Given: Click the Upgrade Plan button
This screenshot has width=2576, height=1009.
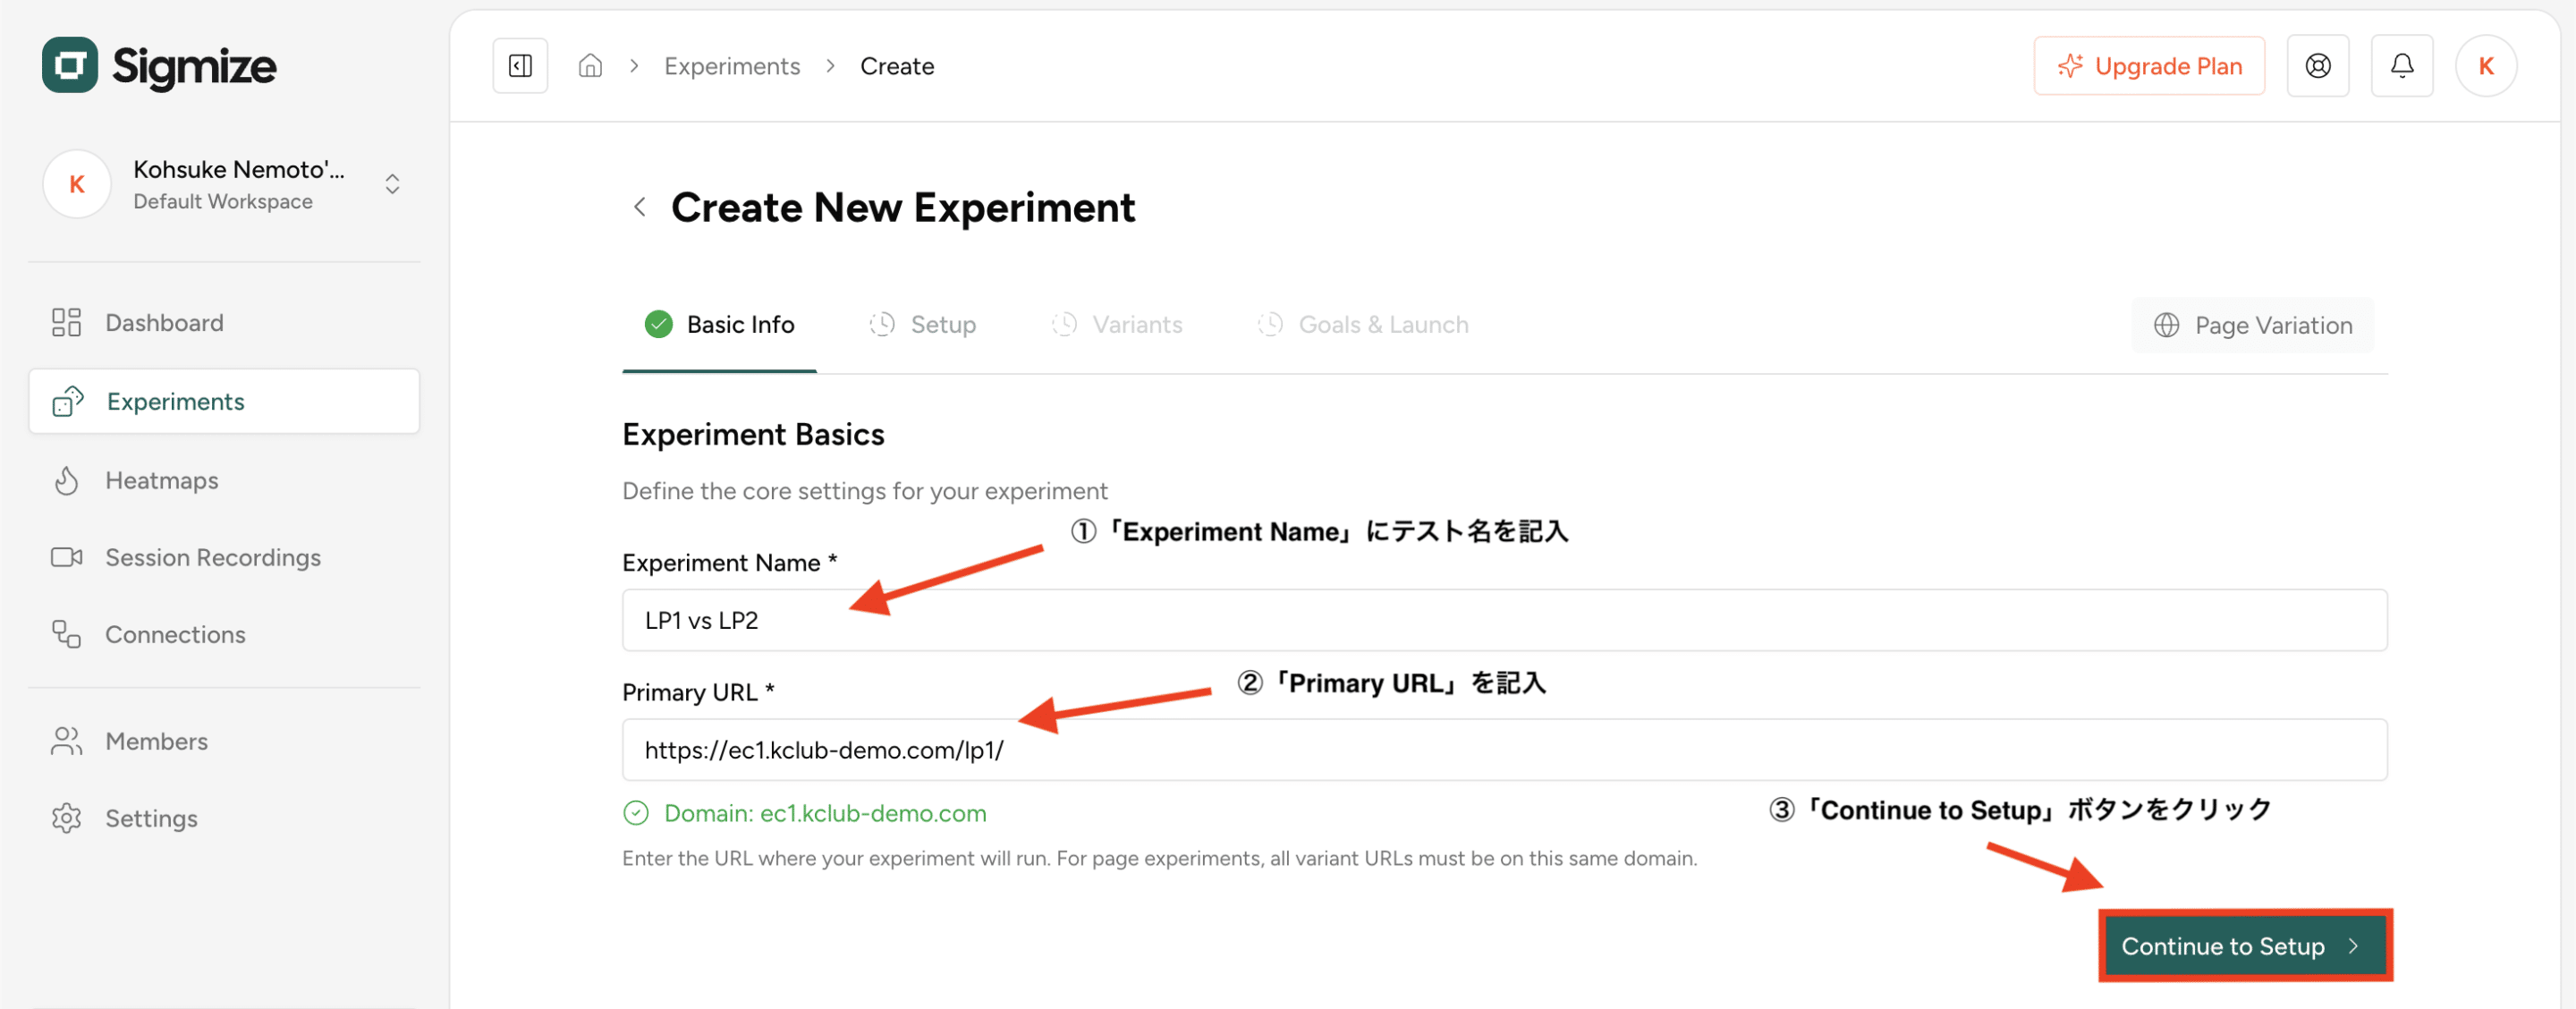Looking at the screenshot, I should [x=2148, y=66].
